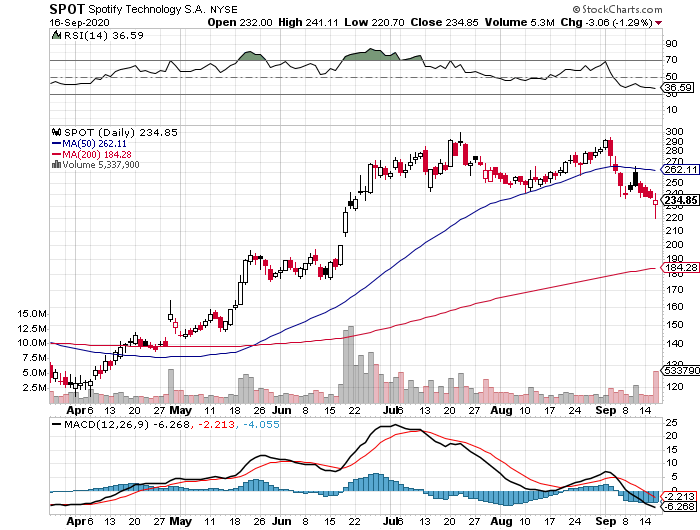Click the Jun label on upper date axis
The height and width of the screenshot is (530, 700).
[282, 410]
